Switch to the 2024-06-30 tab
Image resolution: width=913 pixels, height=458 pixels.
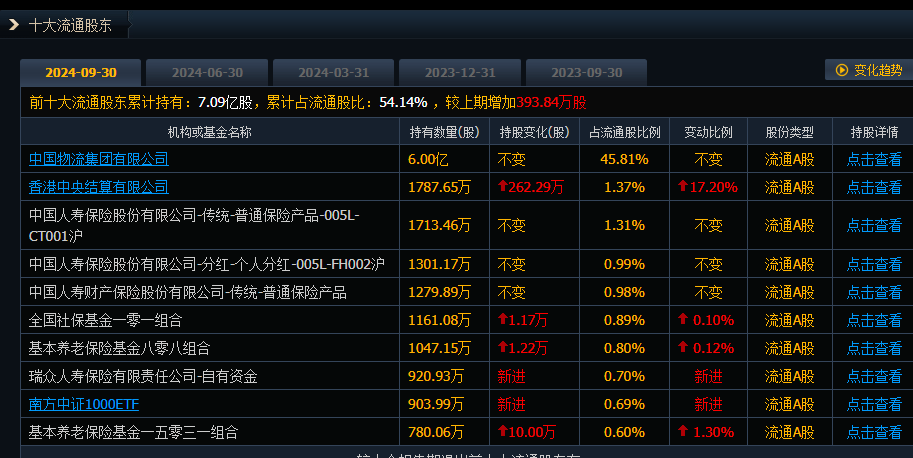point(207,73)
